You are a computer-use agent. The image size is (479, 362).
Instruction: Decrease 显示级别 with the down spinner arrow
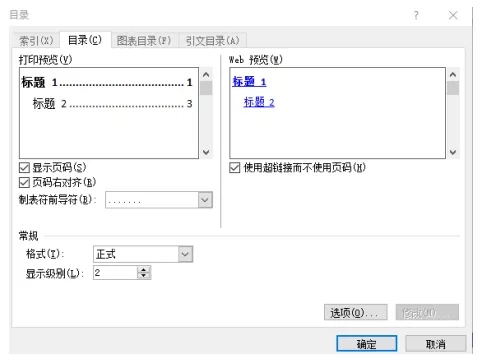(x=144, y=276)
